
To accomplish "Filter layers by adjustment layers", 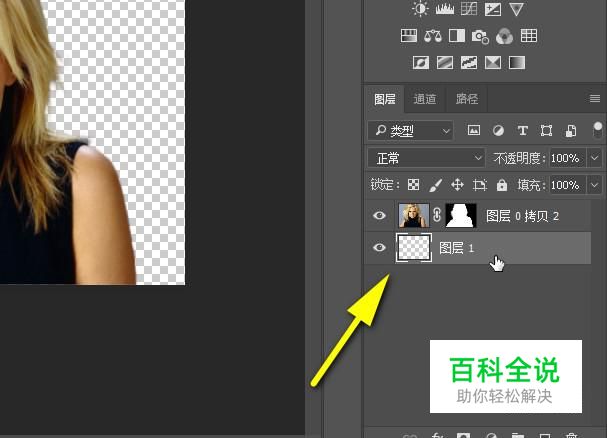I will point(498,131).
